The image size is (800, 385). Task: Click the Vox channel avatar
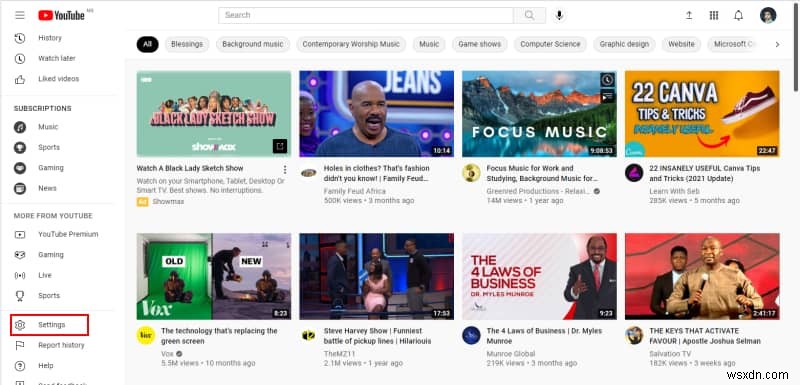tap(146, 336)
